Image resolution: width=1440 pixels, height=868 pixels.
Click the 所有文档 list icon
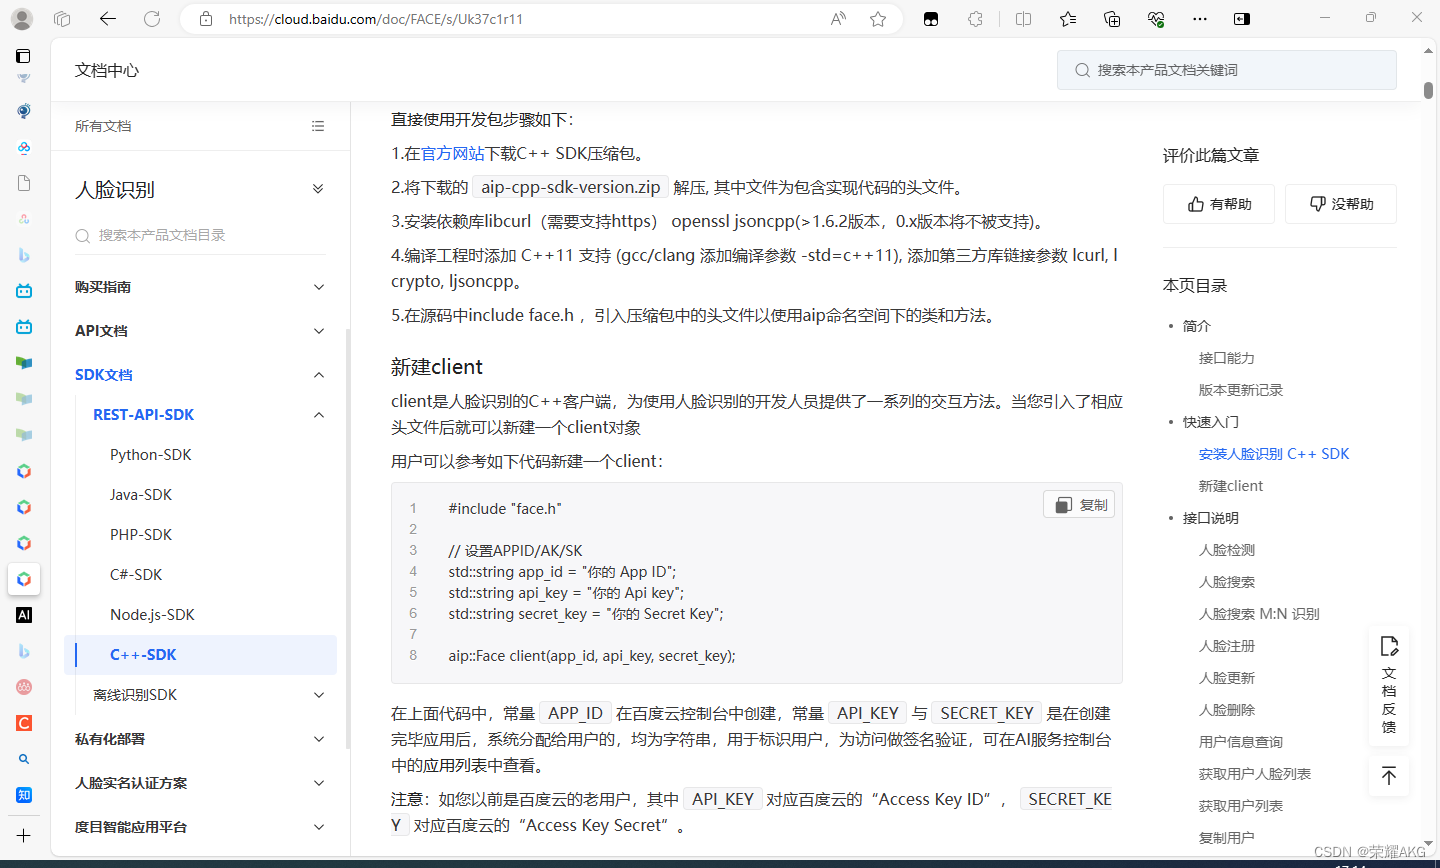tap(318, 126)
